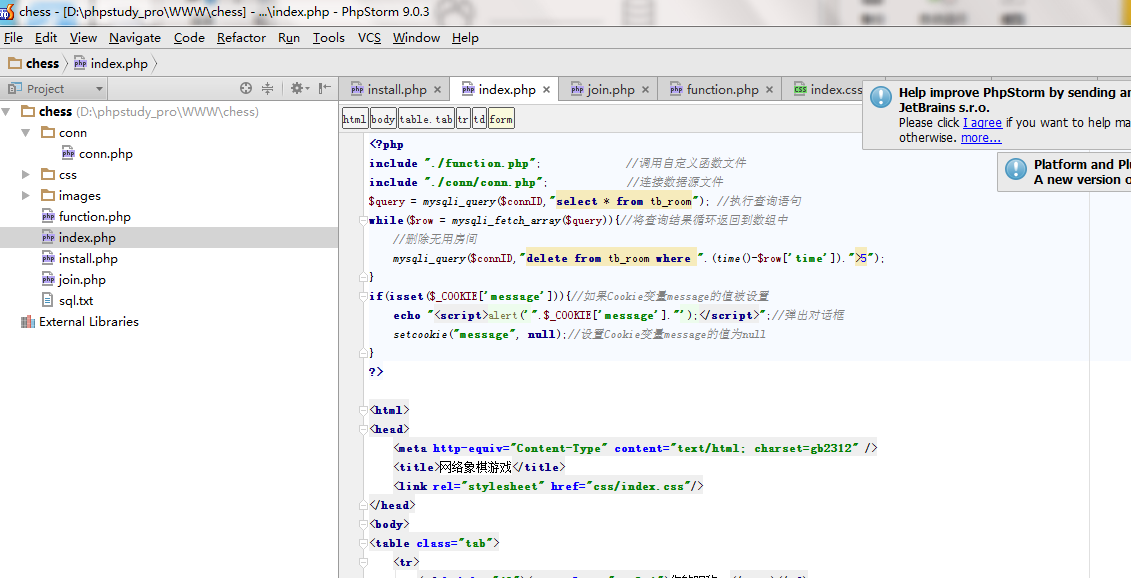Click the "select * from tb_room" query string

[625, 201]
